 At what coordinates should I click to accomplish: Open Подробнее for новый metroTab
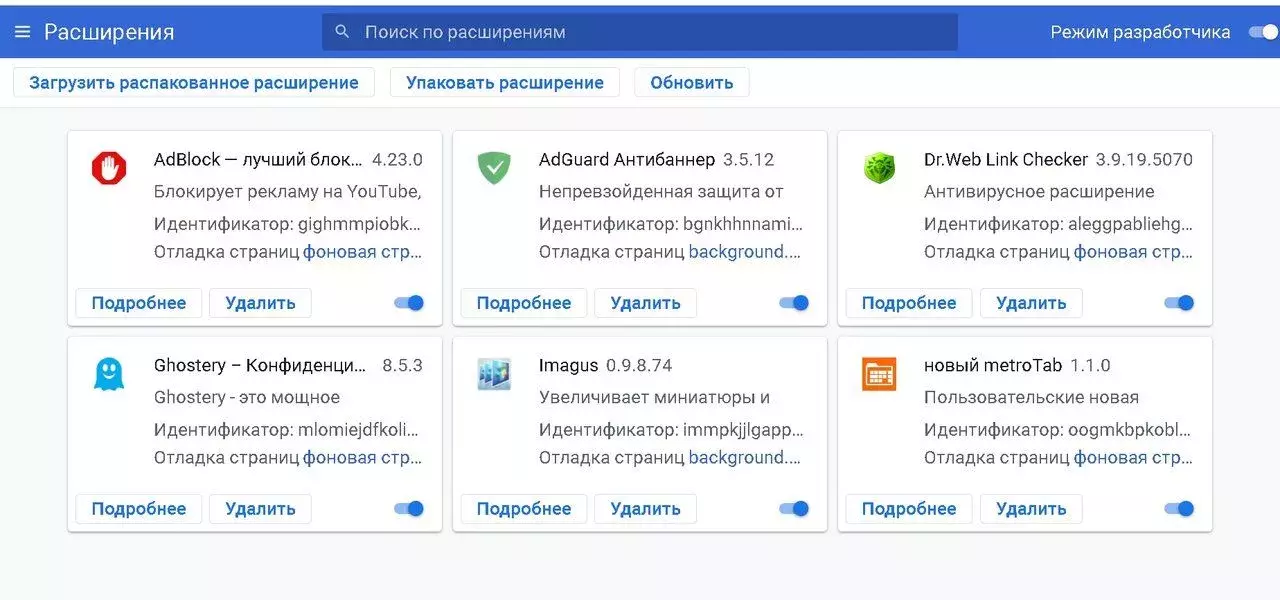(x=909, y=509)
